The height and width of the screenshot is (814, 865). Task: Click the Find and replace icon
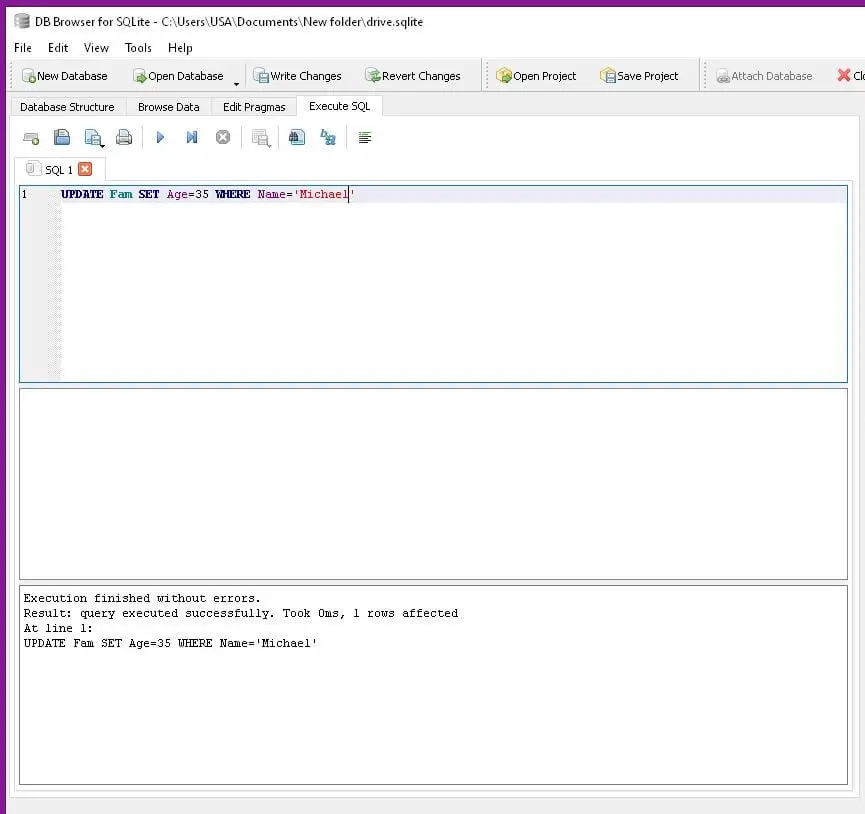[x=328, y=137]
